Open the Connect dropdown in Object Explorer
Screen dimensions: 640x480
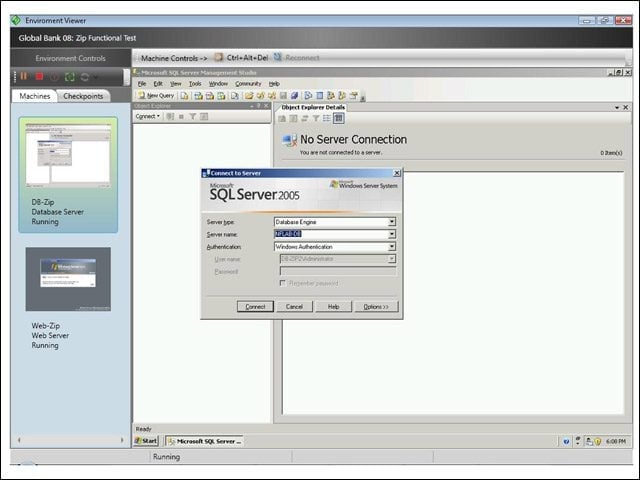tap(148, 116)
